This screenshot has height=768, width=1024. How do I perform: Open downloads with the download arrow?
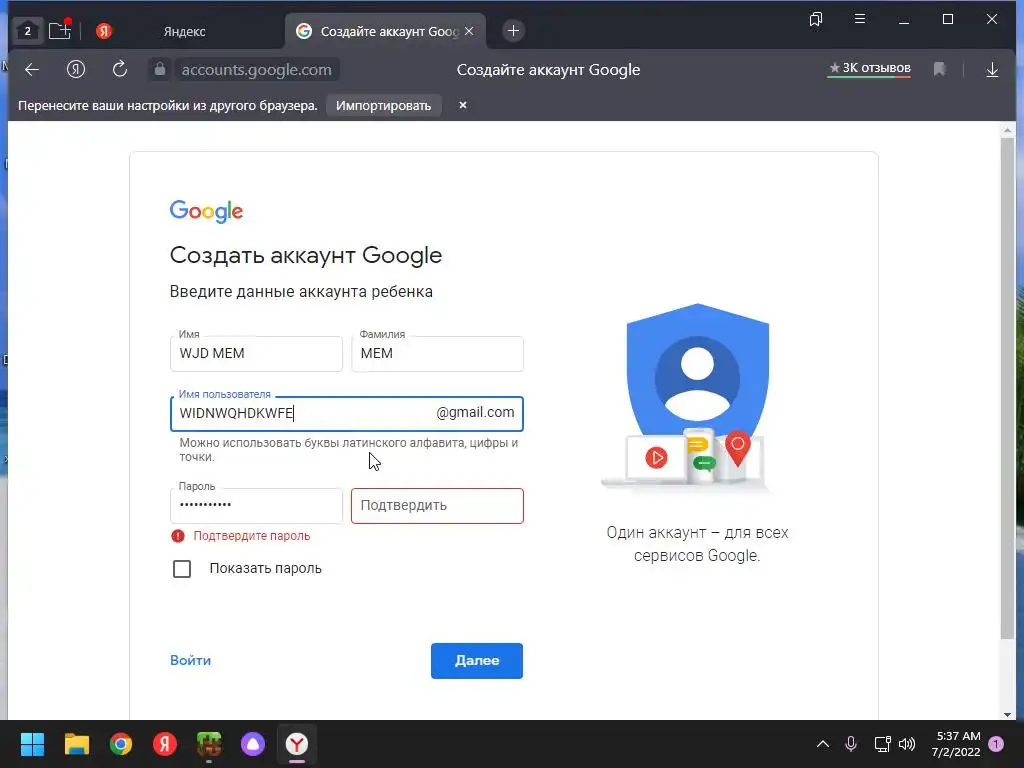pyautogui.click(x=992, y=69)
